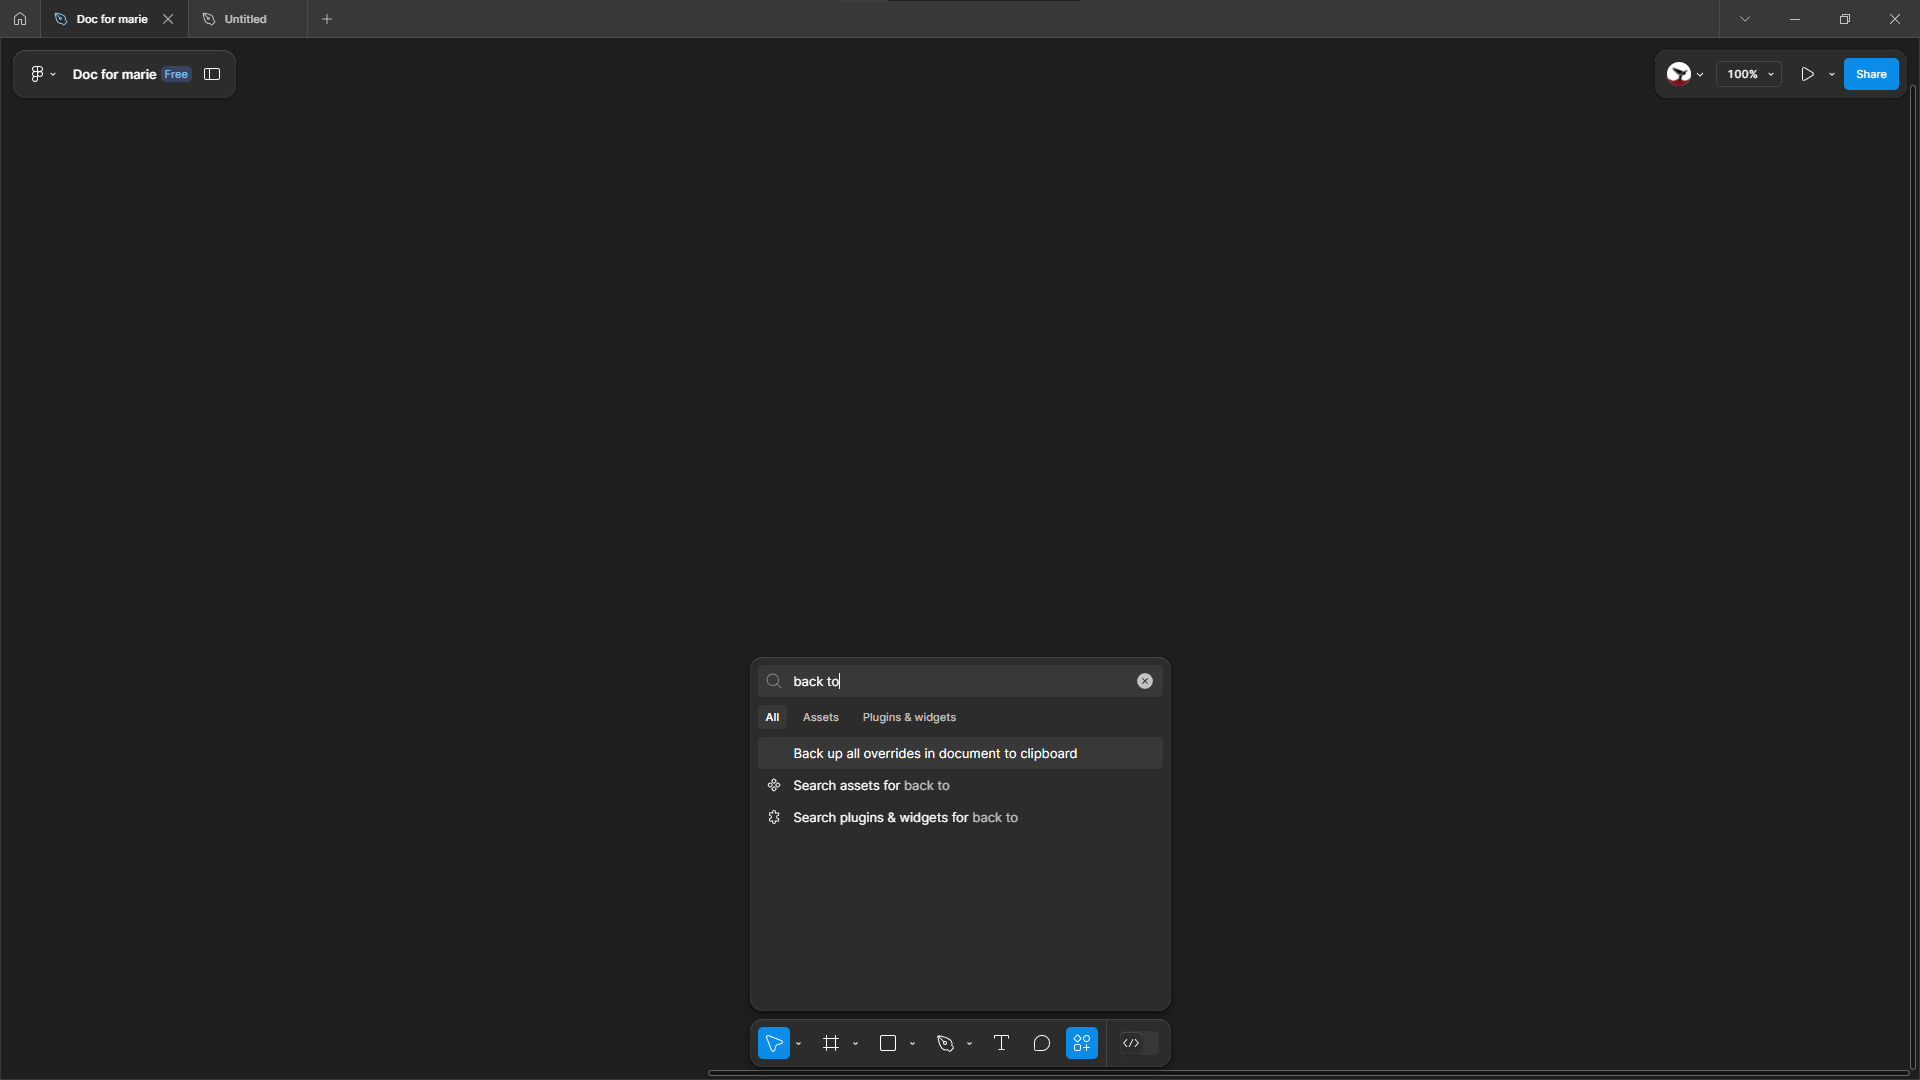This screenshot has width=1920, height=1080.
Task: Click the horizontal canvas scrollbar
Action: (x=1308, y=1073)
